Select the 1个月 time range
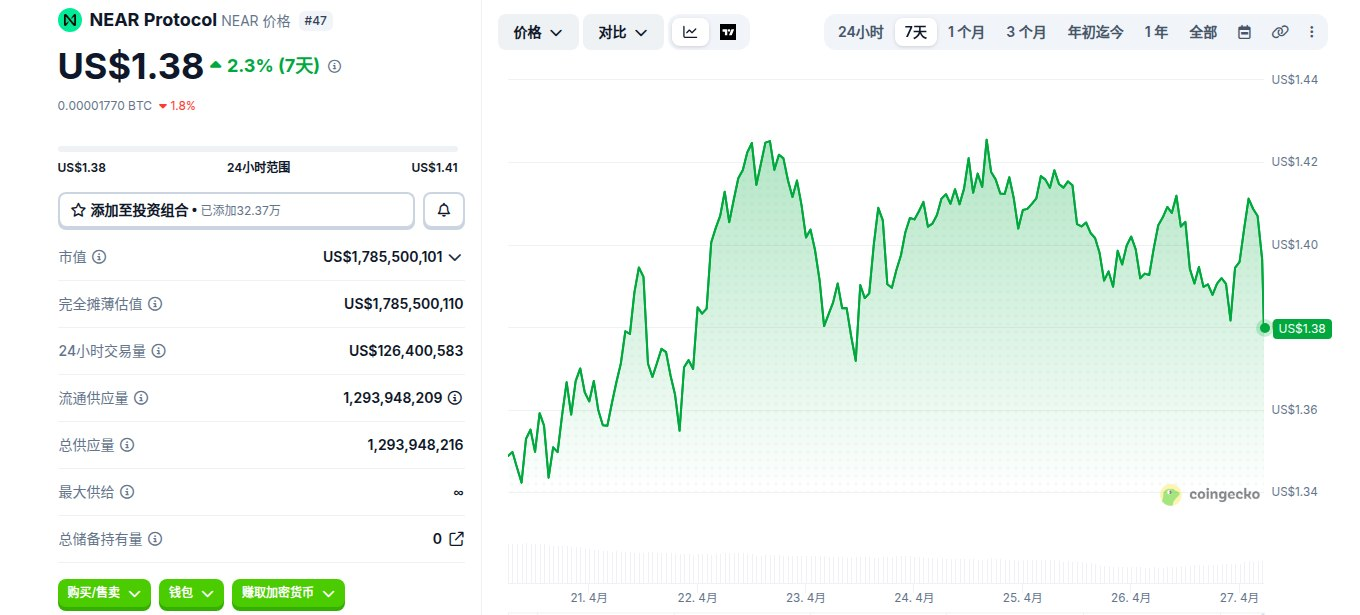This screenshot has width=1360, height=615. pyautogui.click(x=966, y=32)
